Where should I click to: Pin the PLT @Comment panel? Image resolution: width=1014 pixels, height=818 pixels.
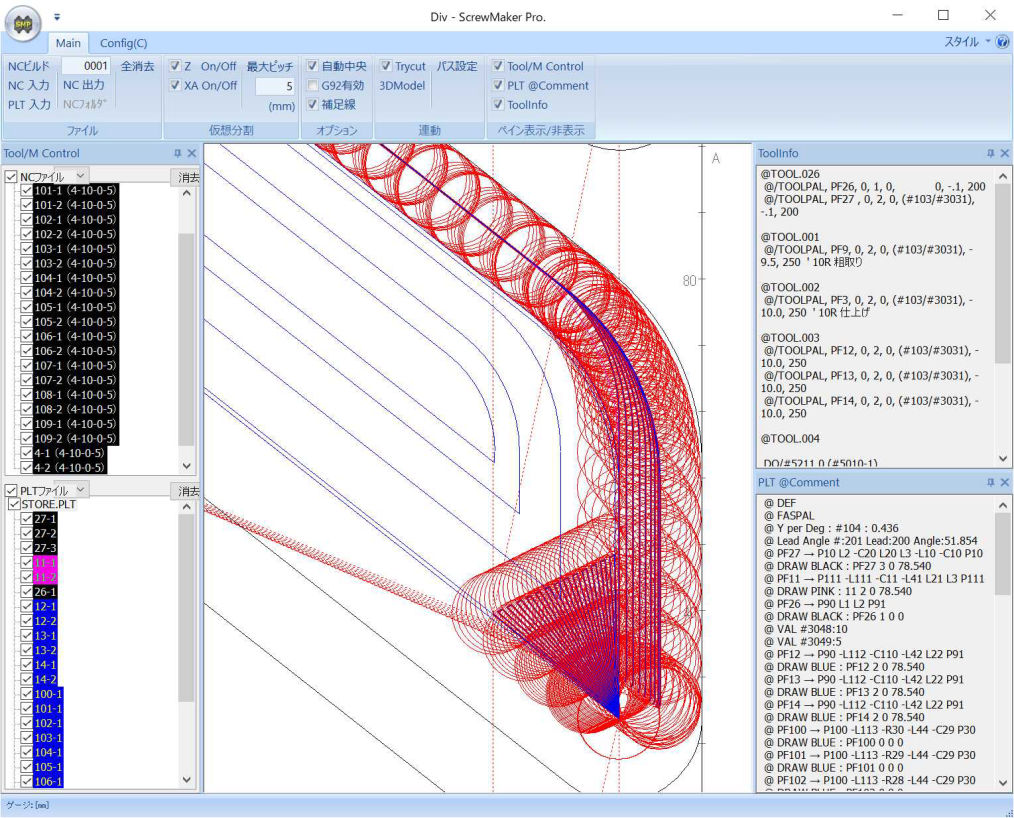click(x=990, y=483)
